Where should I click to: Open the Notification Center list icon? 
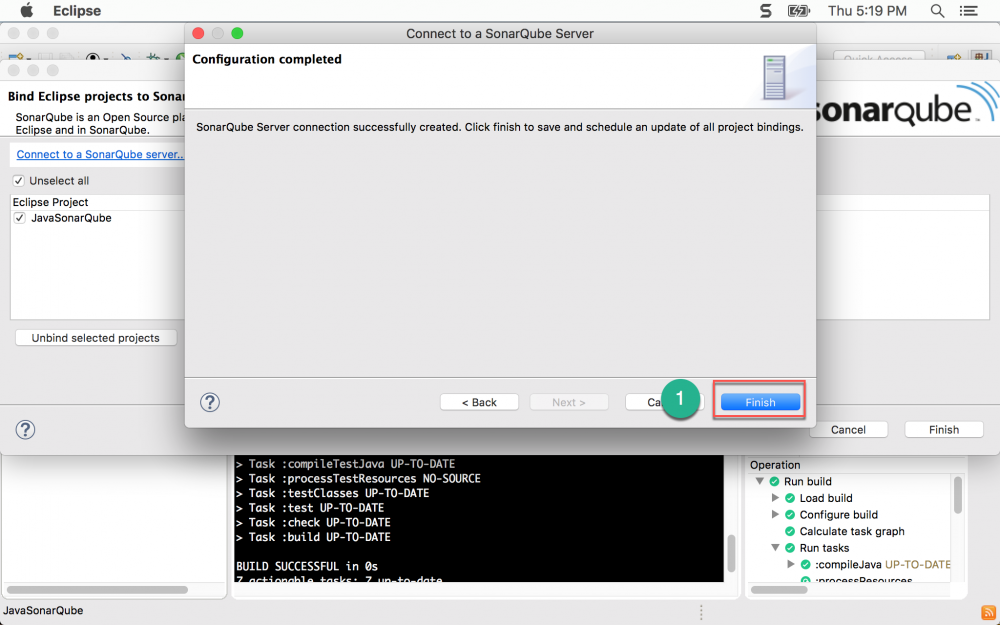click(x=968, y=11)
